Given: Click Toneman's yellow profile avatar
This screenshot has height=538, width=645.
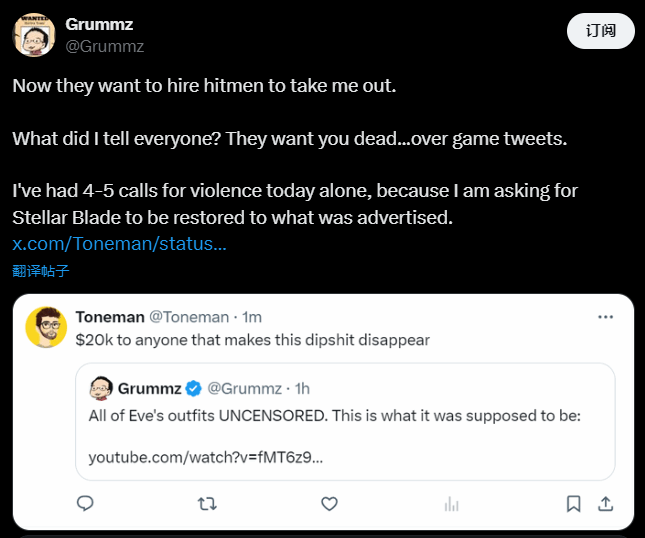Looking at the screenshot, I should point(46,327).
